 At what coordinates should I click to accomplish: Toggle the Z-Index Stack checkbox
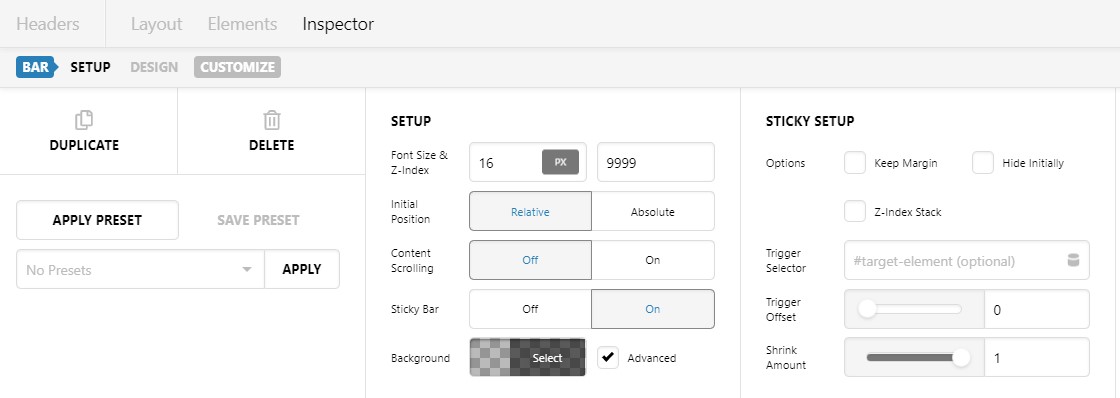tap(855, 212)
